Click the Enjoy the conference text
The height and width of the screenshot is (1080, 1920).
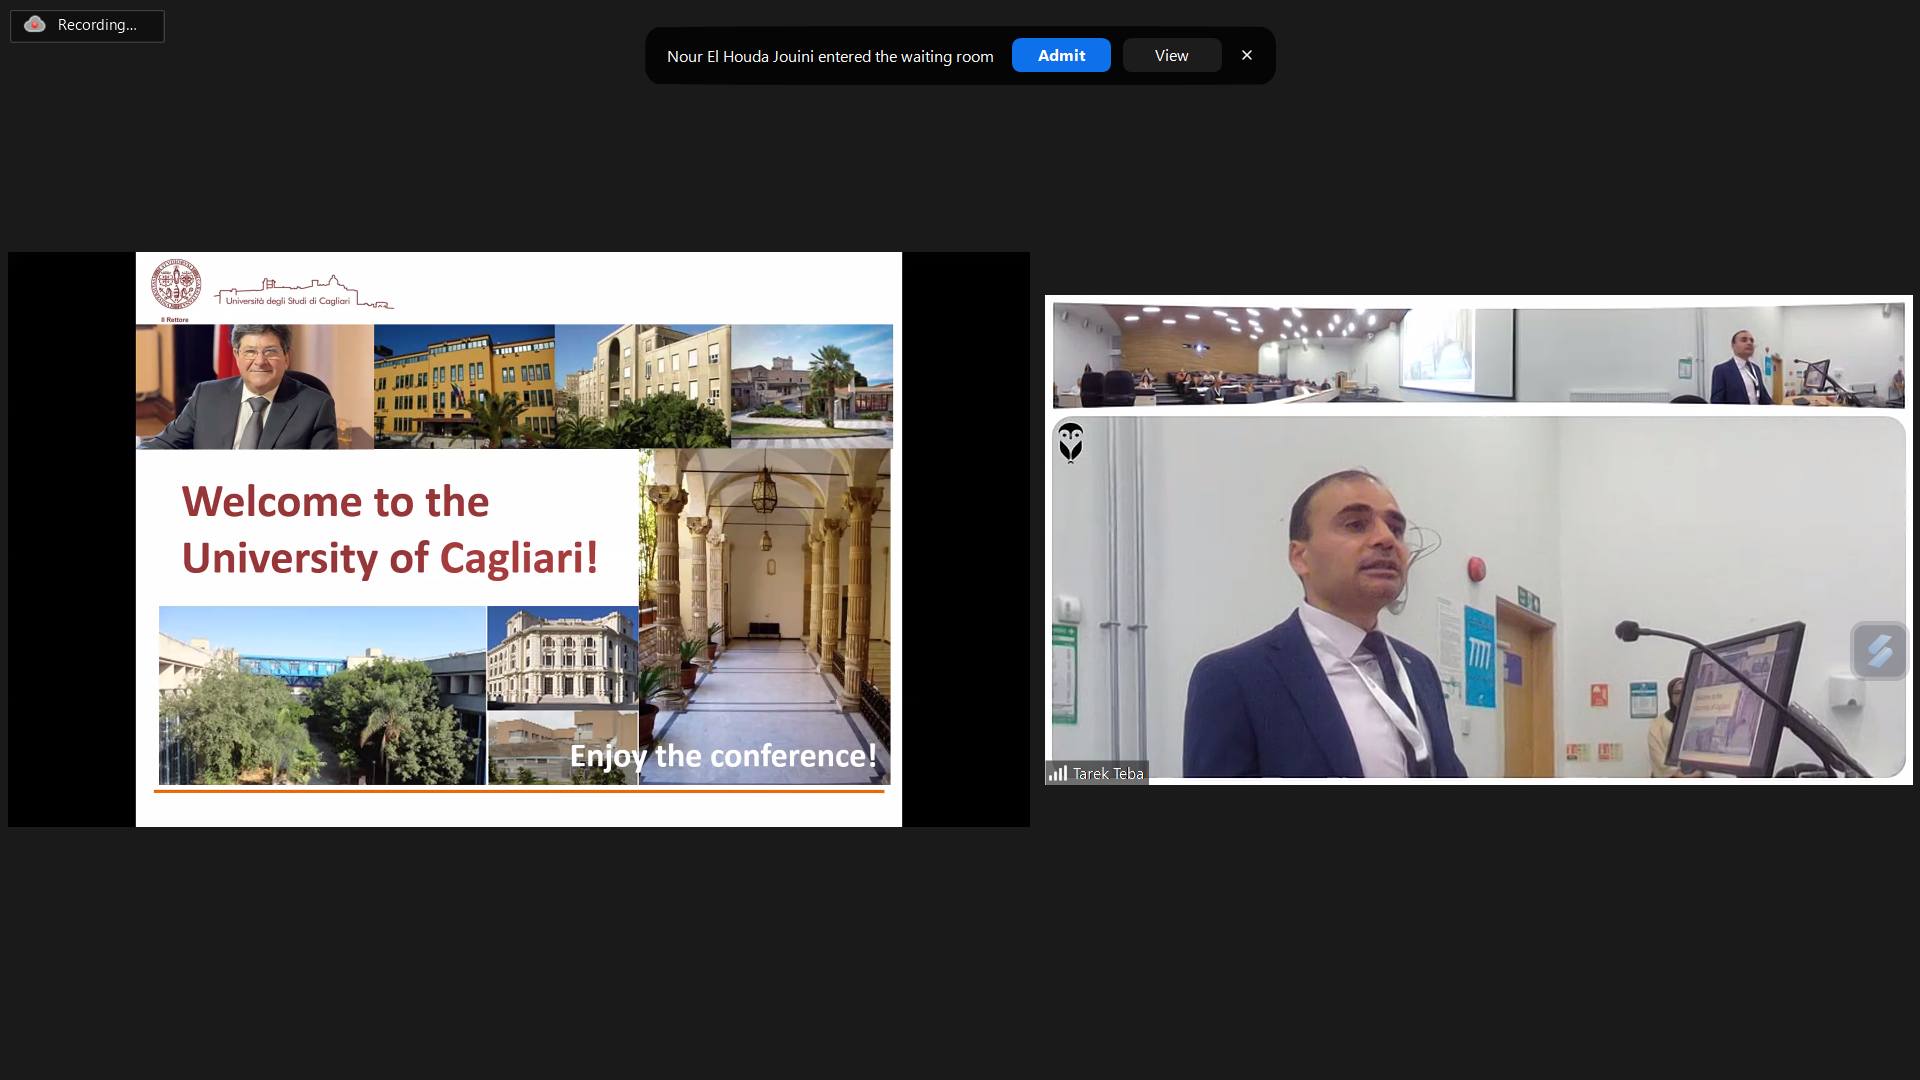722,756
